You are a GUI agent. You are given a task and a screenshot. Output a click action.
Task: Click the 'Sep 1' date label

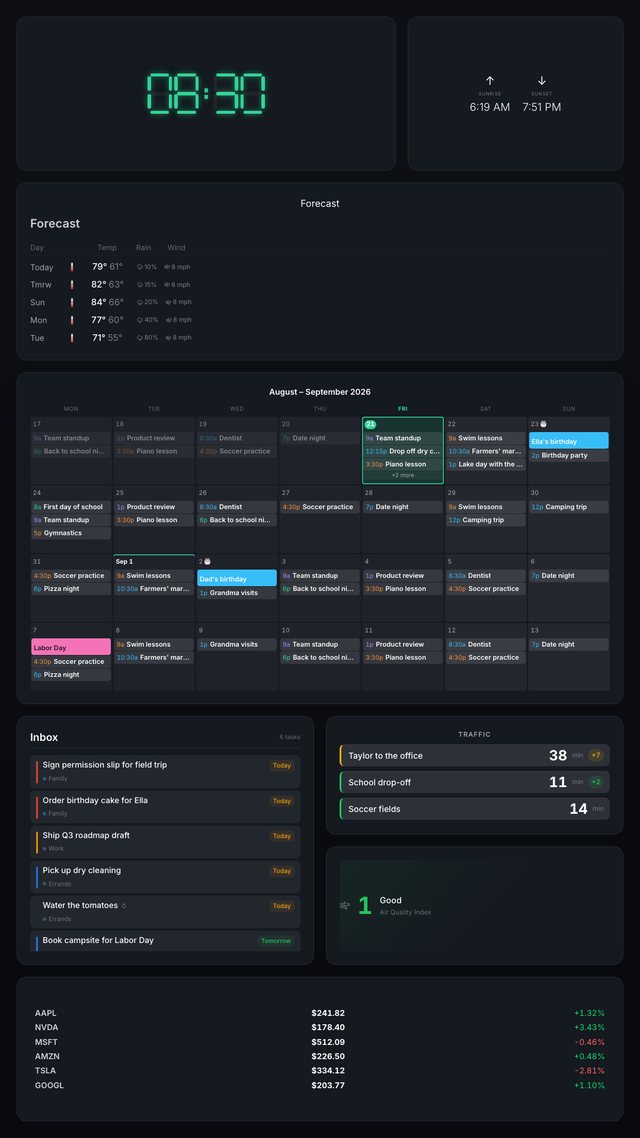pyautogui.click(x=122, y=562)
